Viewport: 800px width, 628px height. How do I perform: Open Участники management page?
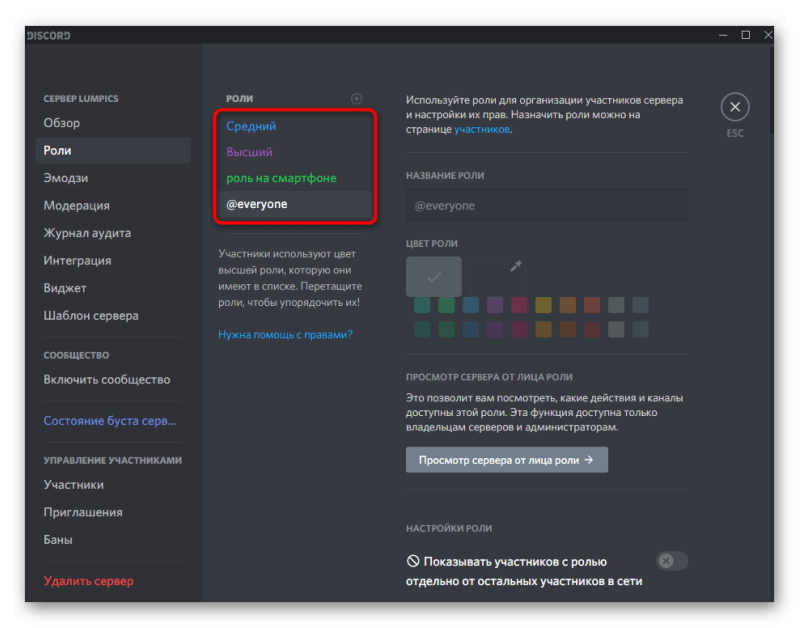[113, 485]
